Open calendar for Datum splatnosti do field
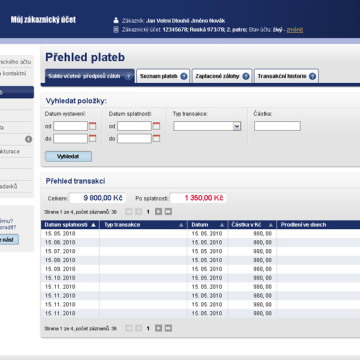 coord(156,138)
